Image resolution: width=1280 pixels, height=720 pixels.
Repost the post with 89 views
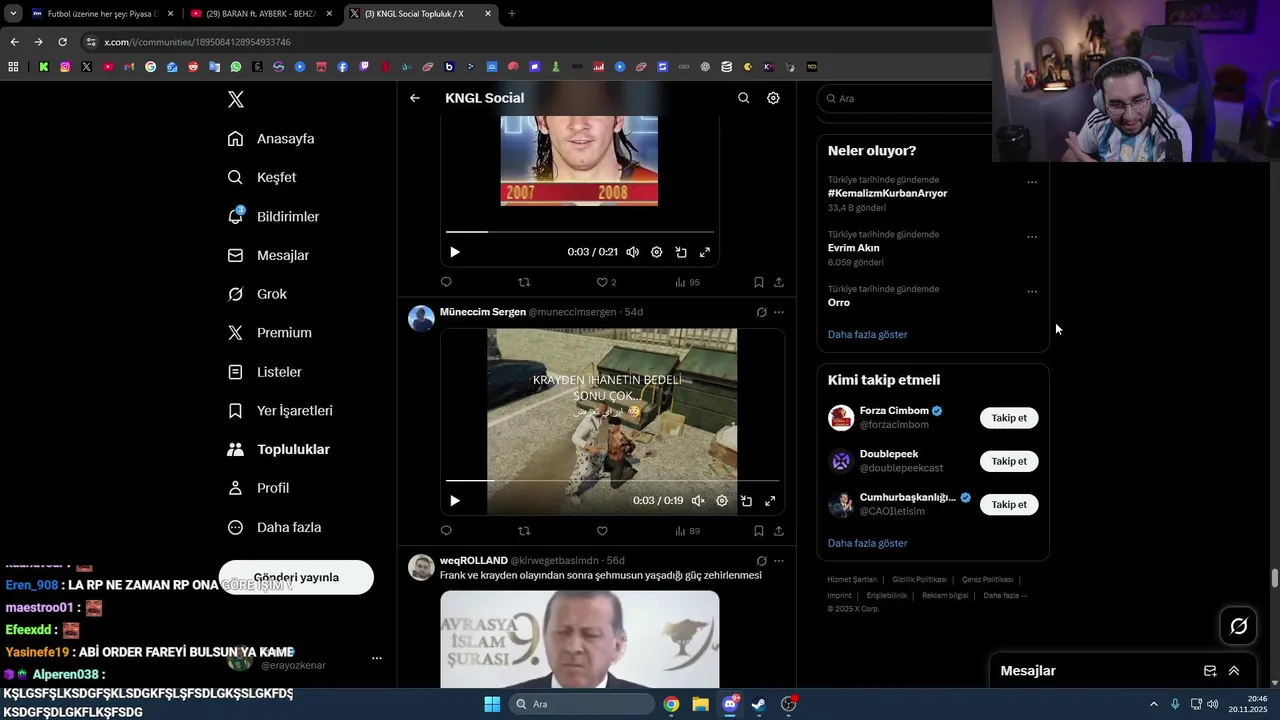click(524, 531)
